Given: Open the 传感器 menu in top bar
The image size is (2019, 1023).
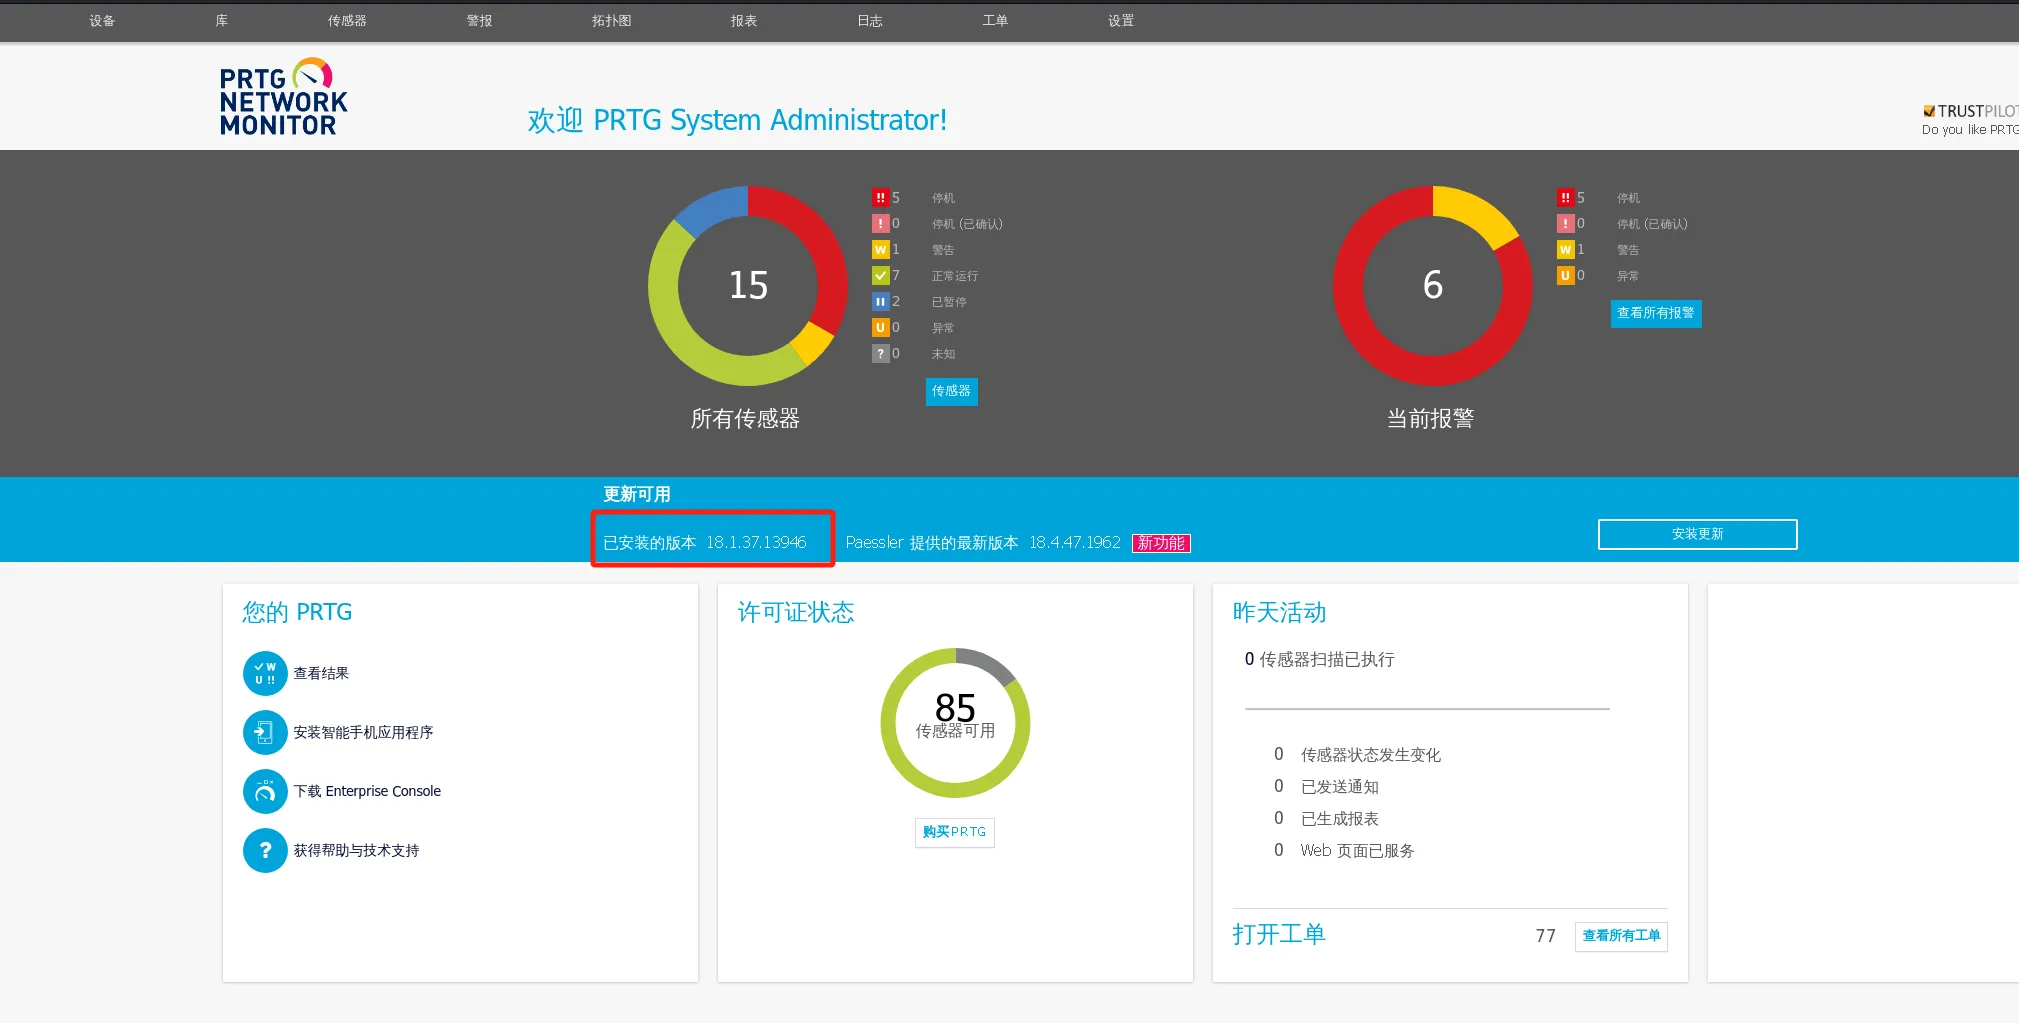Looking at the screenshot, I should point(347,21).
